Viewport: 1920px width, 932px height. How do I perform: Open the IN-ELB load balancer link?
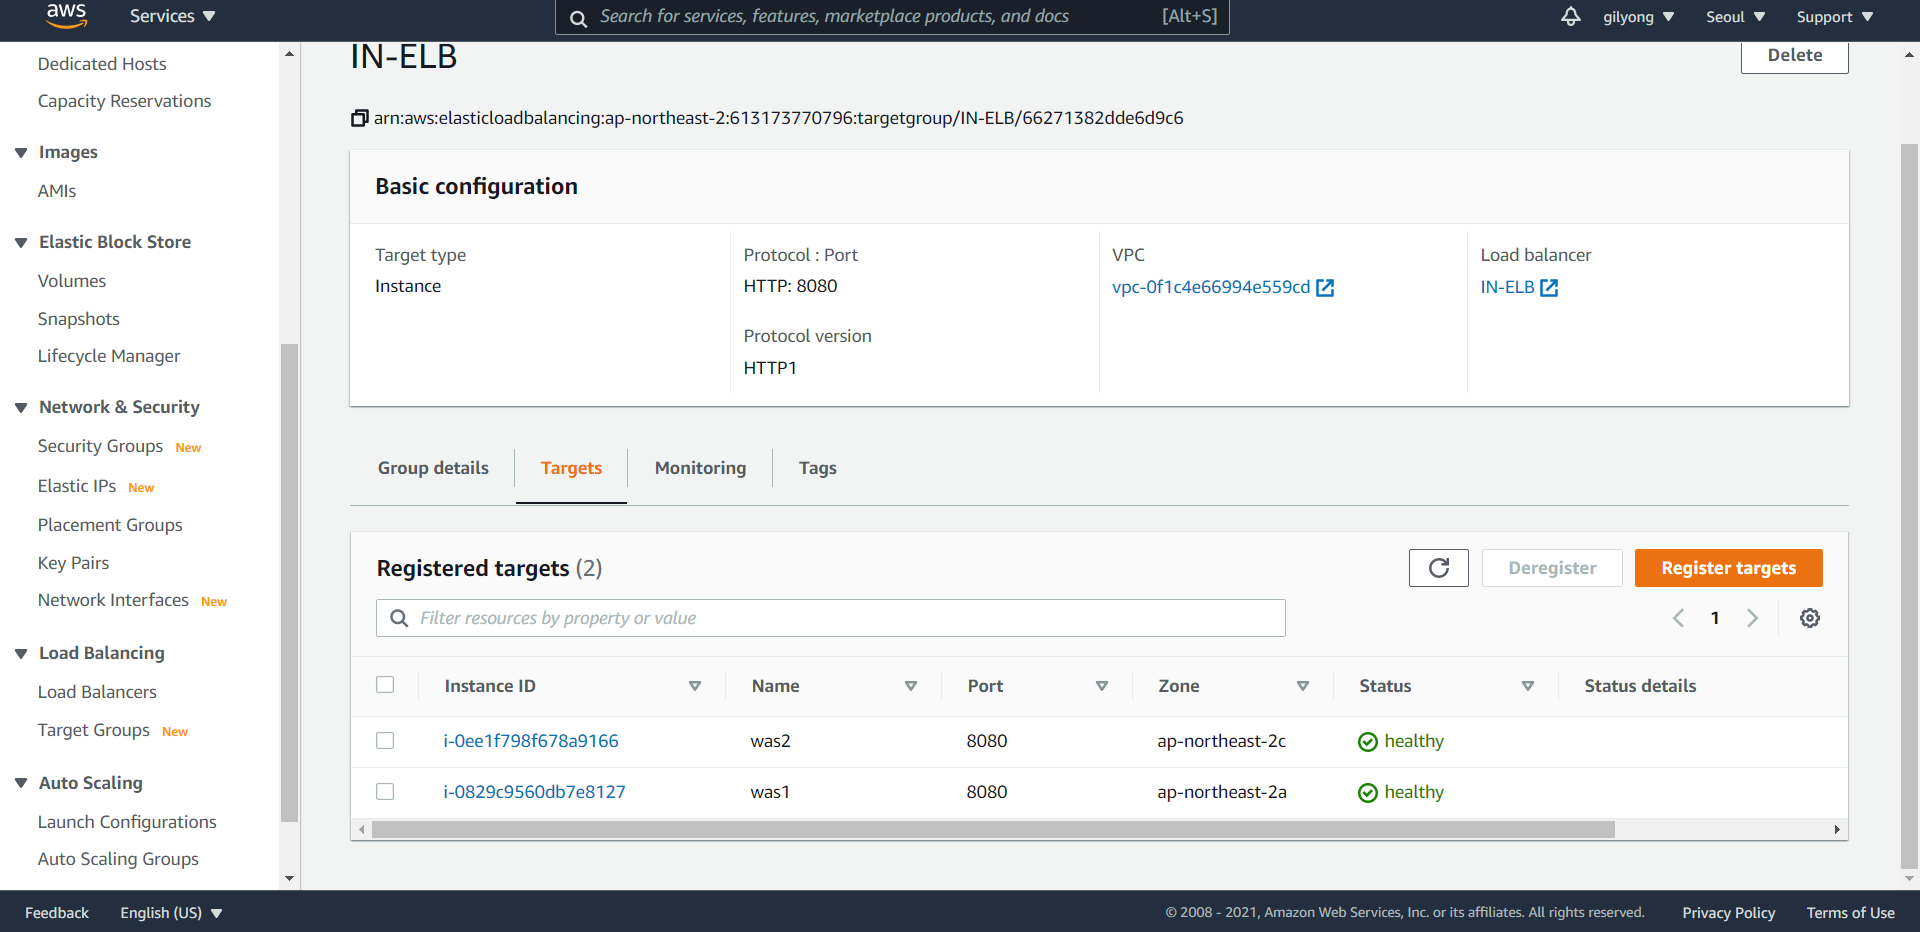1507,287
